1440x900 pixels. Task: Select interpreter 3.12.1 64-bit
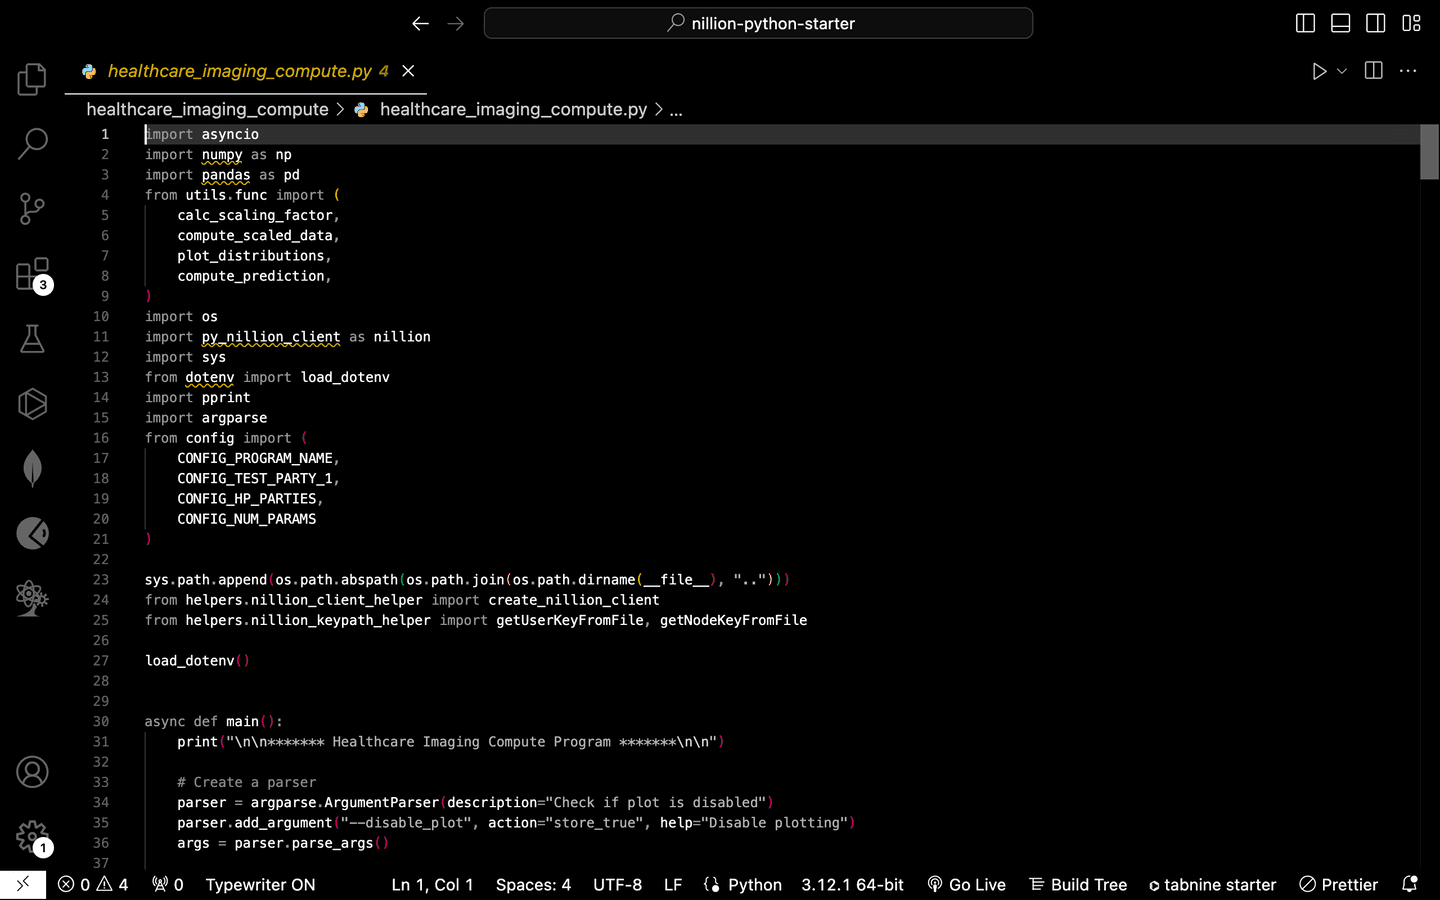(852, 884)
